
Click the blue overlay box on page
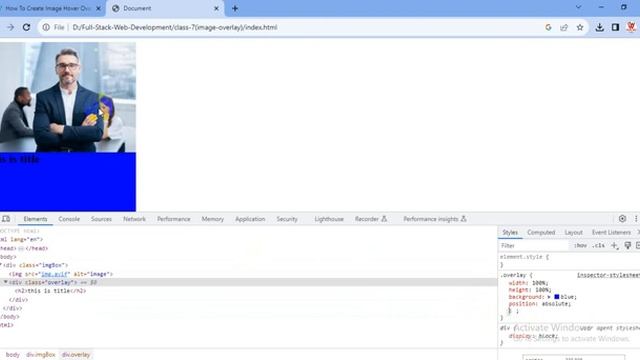tap(68, 182)
